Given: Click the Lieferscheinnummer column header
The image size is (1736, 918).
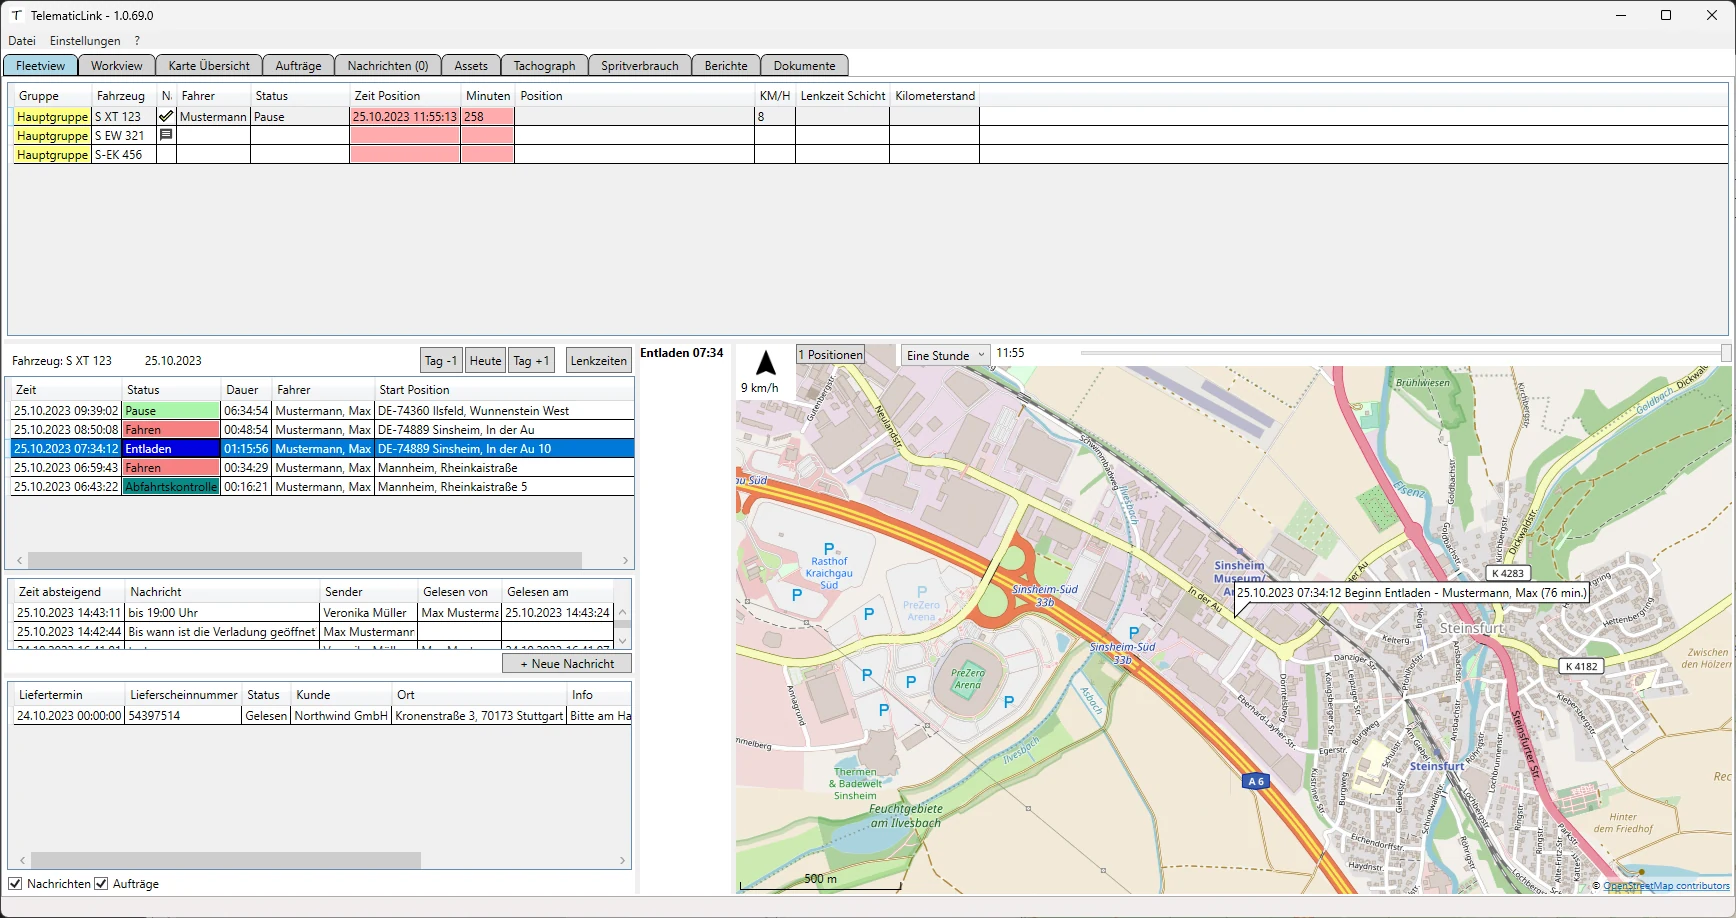Looking at the screenshot, I should 184,695.
